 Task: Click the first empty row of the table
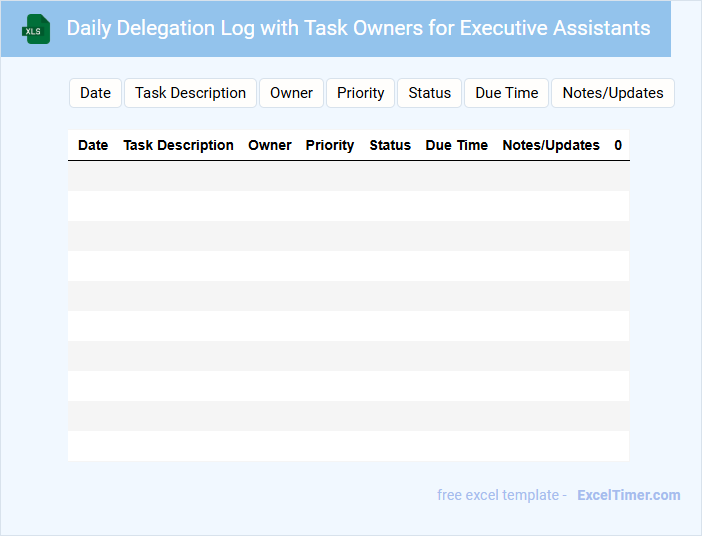click(348, 176)
